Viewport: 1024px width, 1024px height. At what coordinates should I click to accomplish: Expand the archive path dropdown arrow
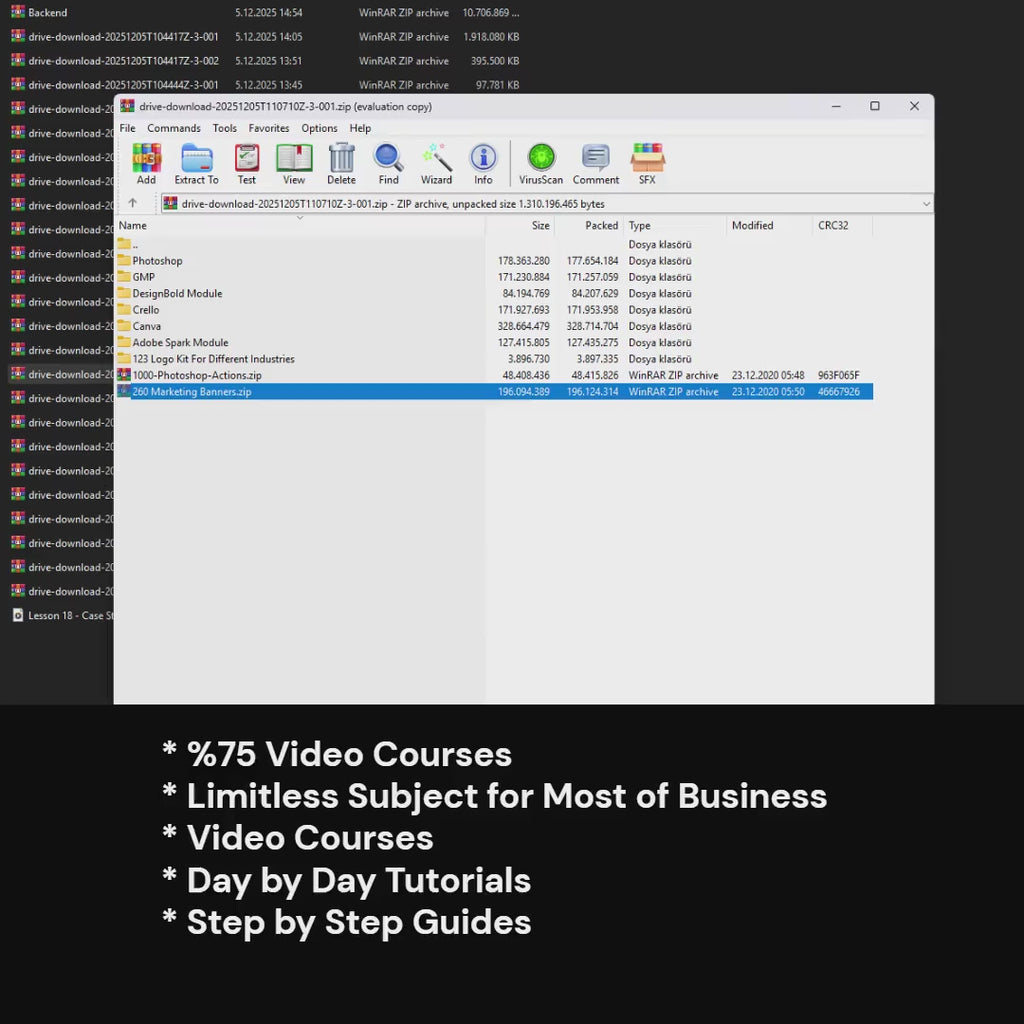(925, 204)
